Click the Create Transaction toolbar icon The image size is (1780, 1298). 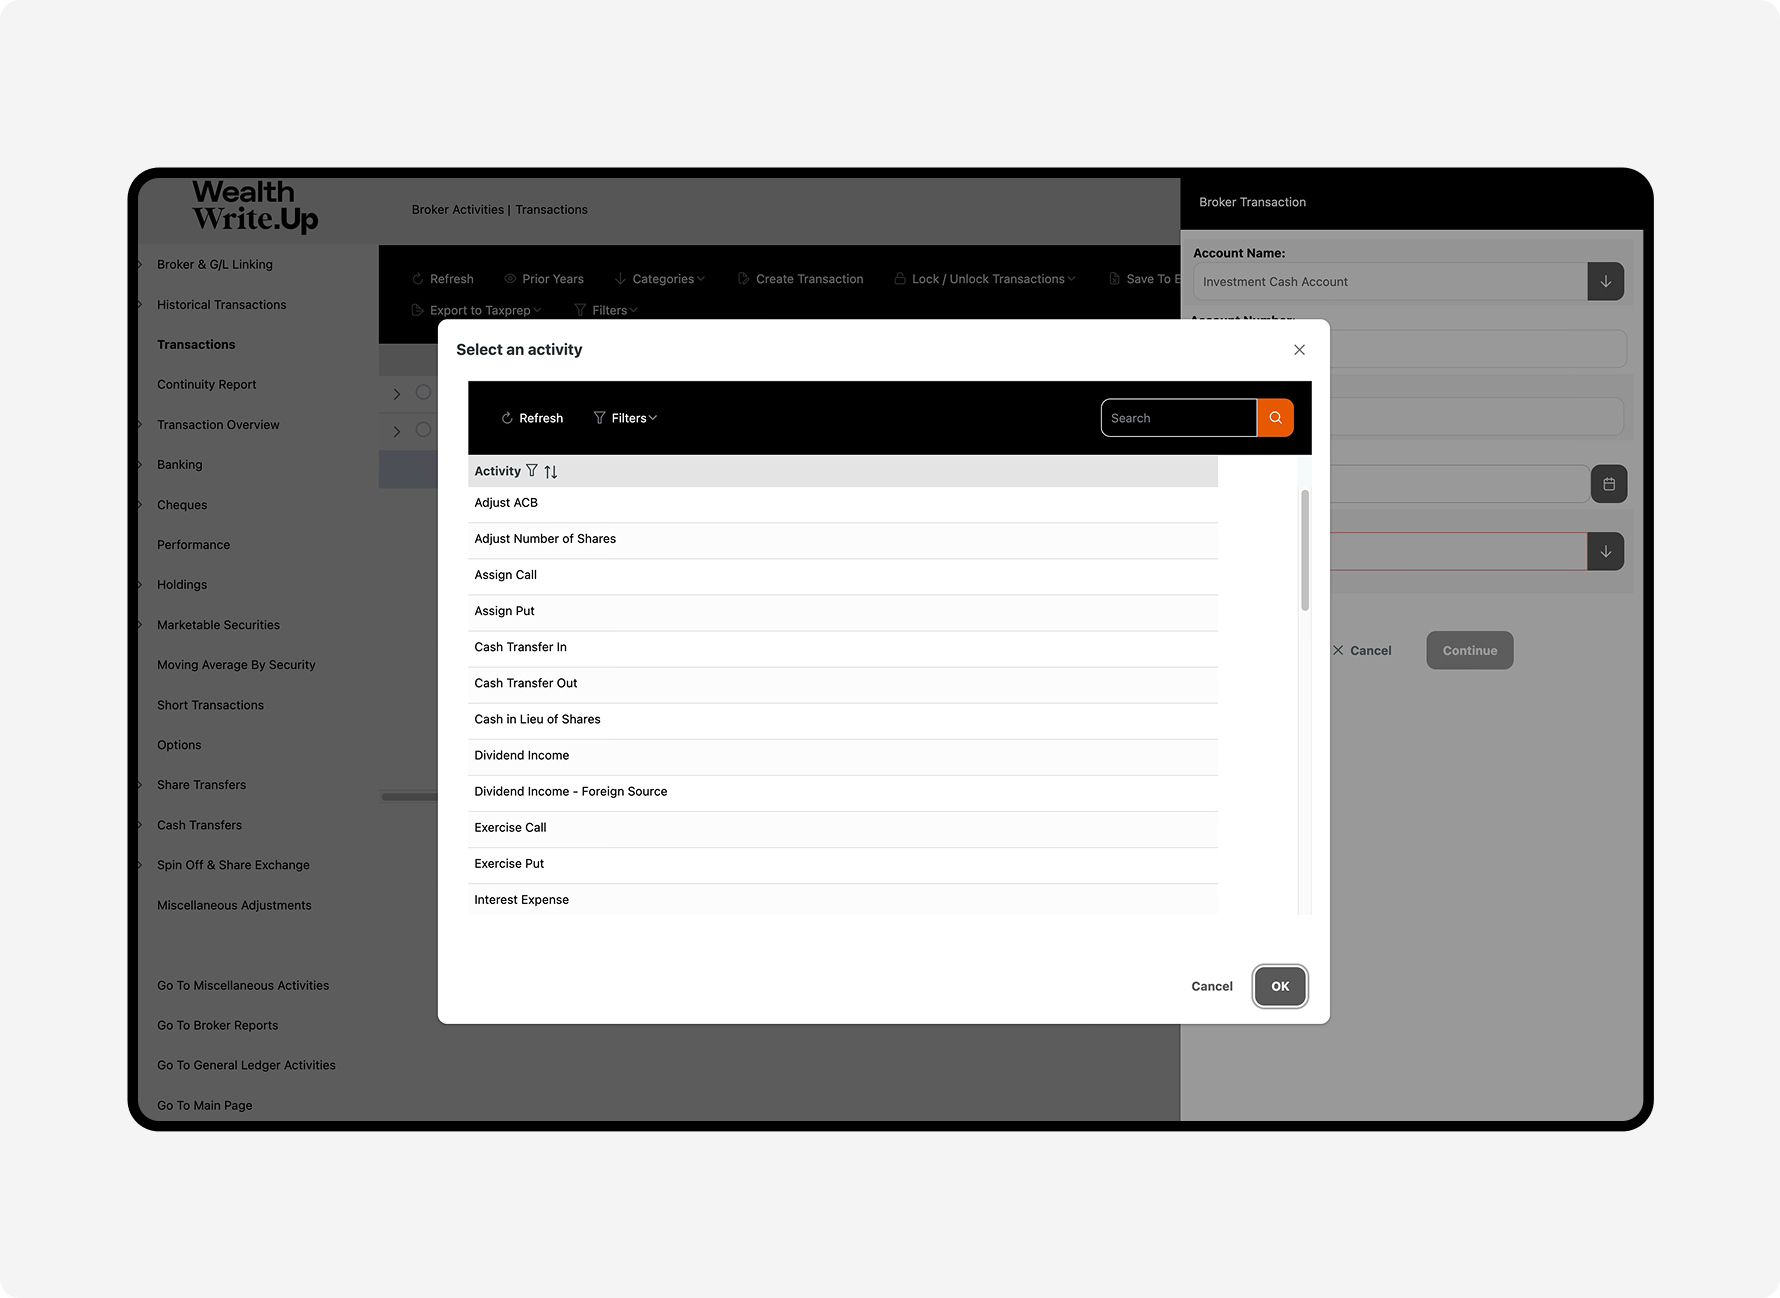click(743, 279)
